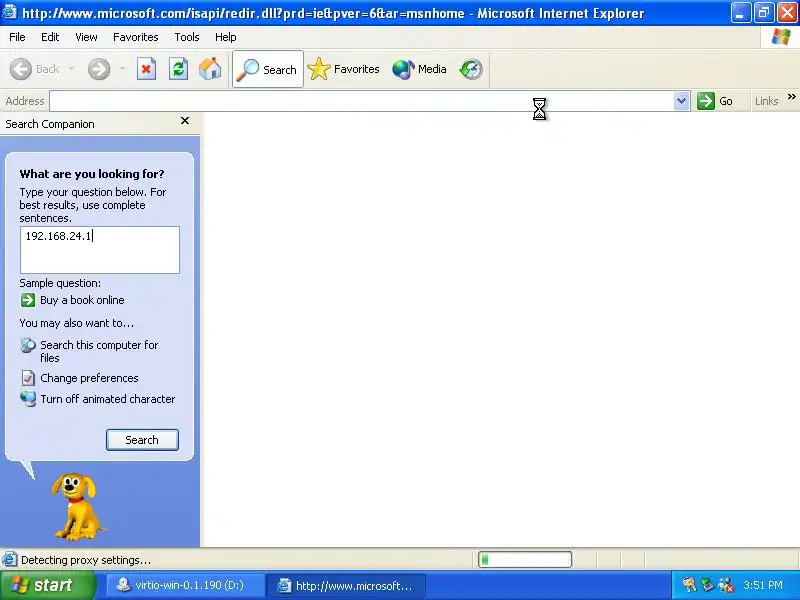Click the 'Search Companion' pane title
Viewport: 800px width, 600px height.
(50, 124)
